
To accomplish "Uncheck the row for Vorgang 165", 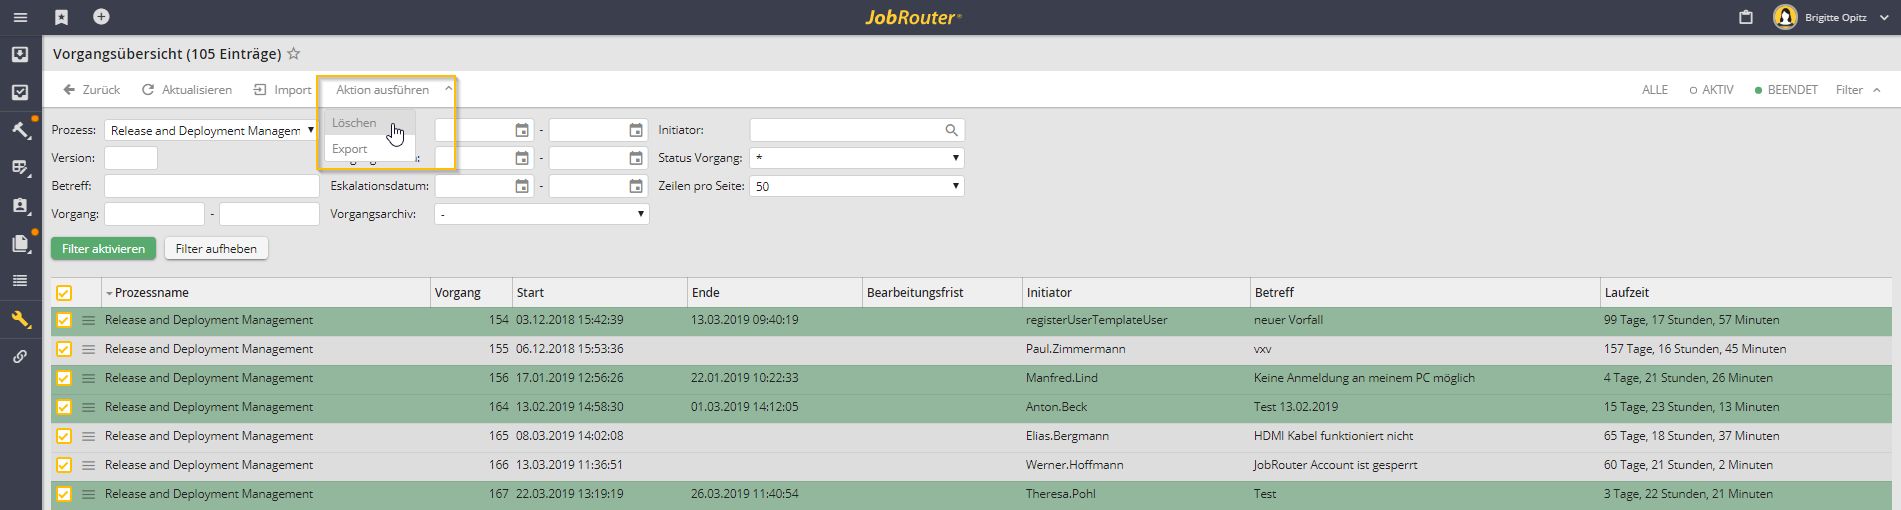I will pyautogui.click(x=64, y=436).
